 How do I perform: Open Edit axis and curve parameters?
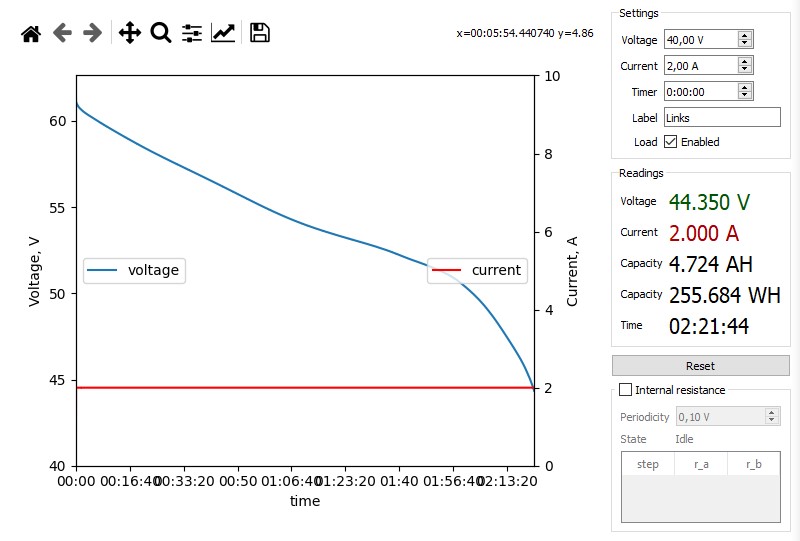pos(223,33)
